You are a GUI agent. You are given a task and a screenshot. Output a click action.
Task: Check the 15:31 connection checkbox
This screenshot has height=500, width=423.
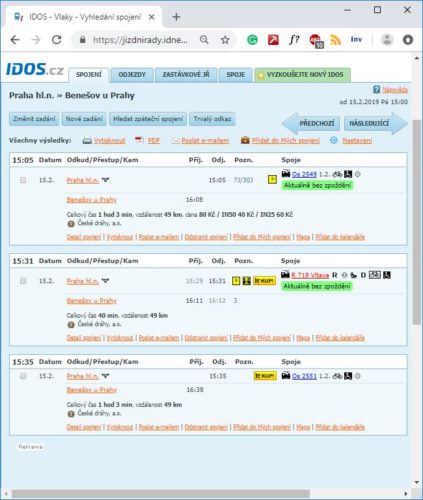23,281
